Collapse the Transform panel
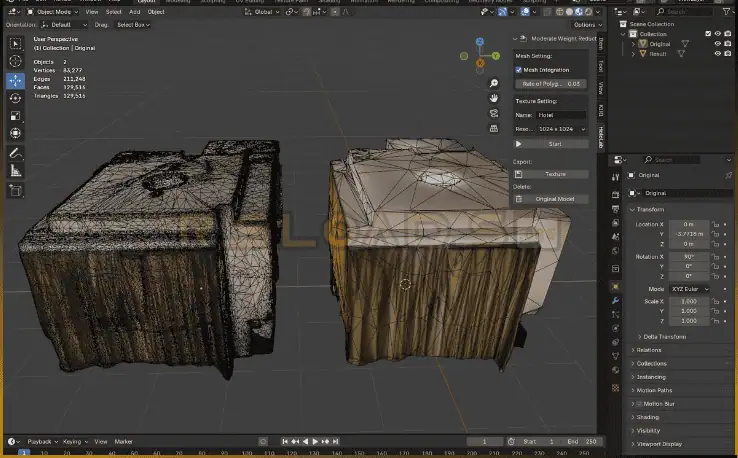Screen dimensions: 738x458 point(647,209)
